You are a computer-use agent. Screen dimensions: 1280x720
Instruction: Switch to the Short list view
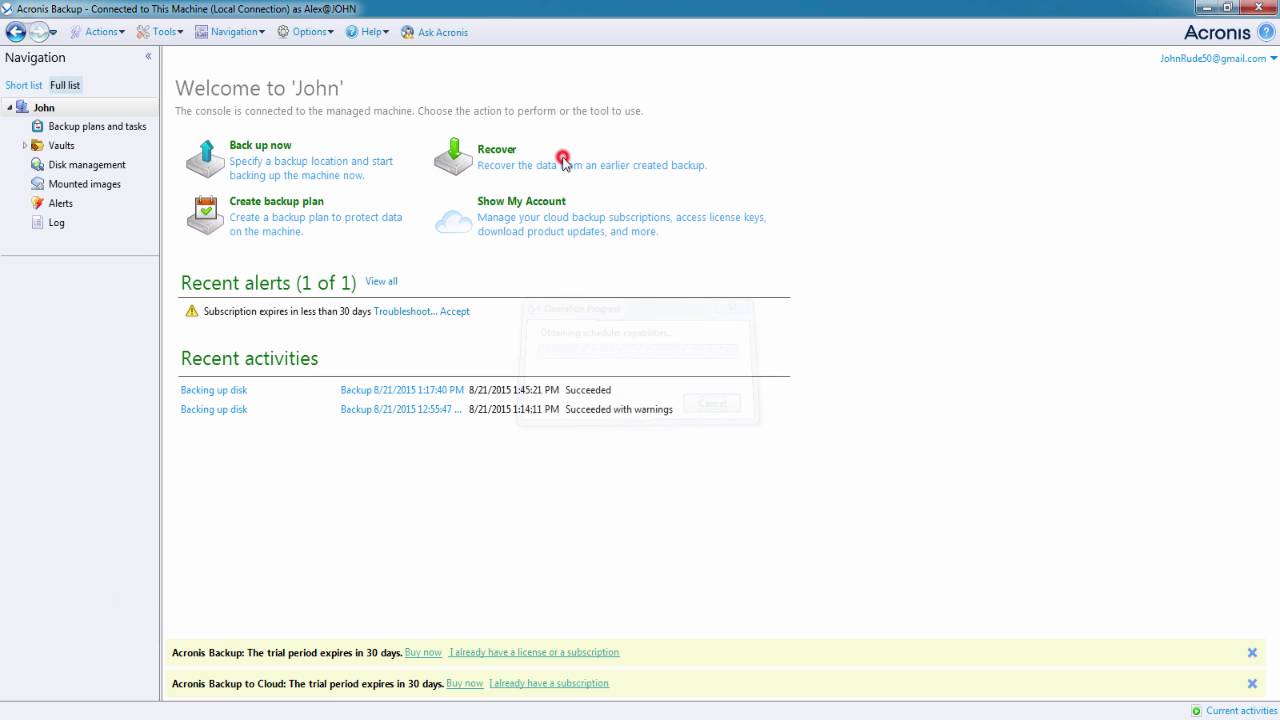click(x=24, y=86)
